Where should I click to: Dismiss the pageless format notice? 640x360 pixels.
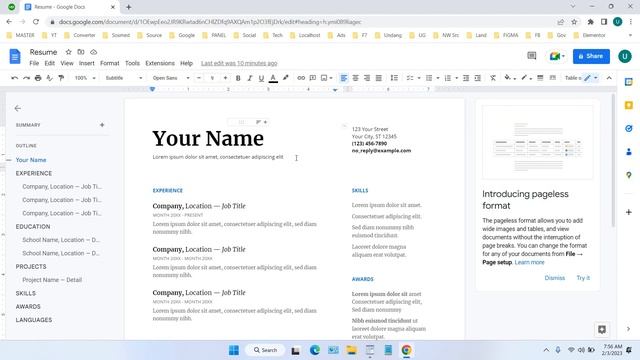(x=555, y=278)
